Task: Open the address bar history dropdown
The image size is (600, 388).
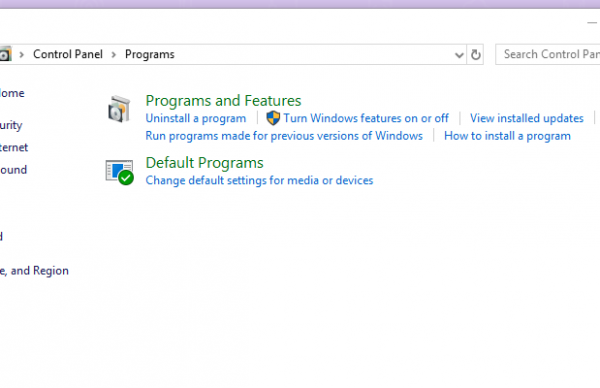Action: pyautogui.click(x=459, y=55)
